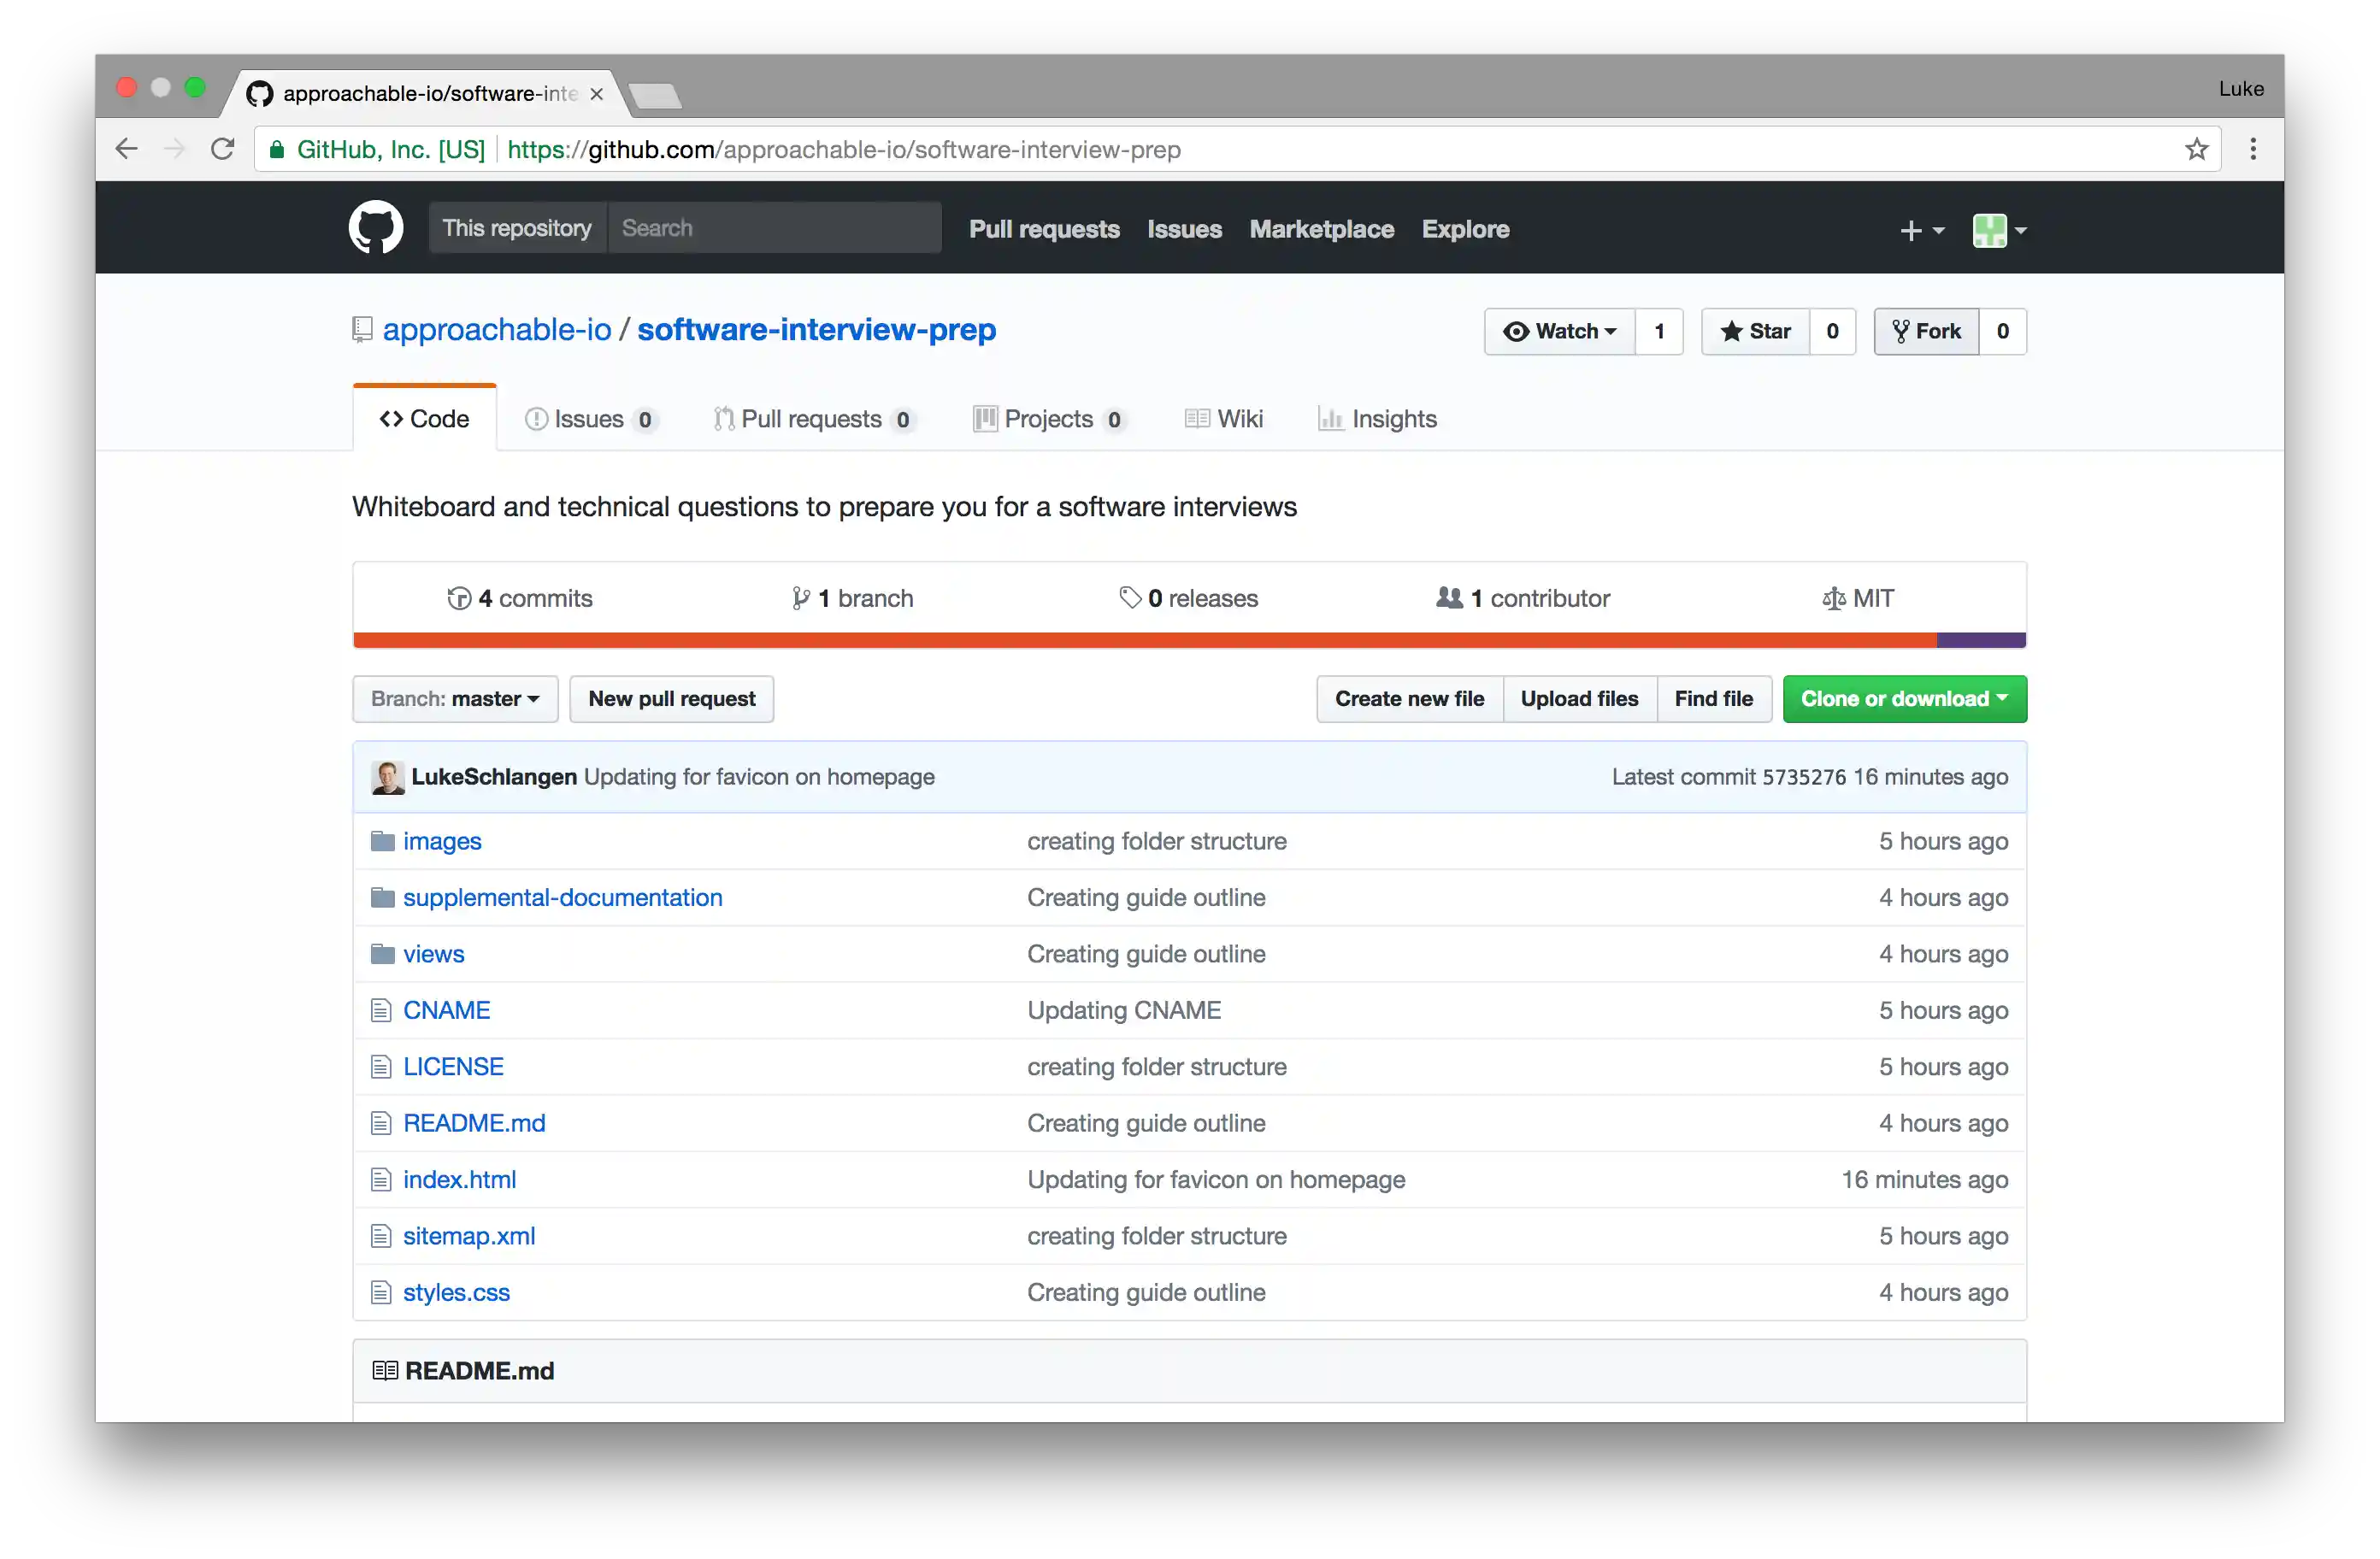Open the plus sign create menu
The width and height of the screenshot is (2380, 1559).
[1920, 230]
